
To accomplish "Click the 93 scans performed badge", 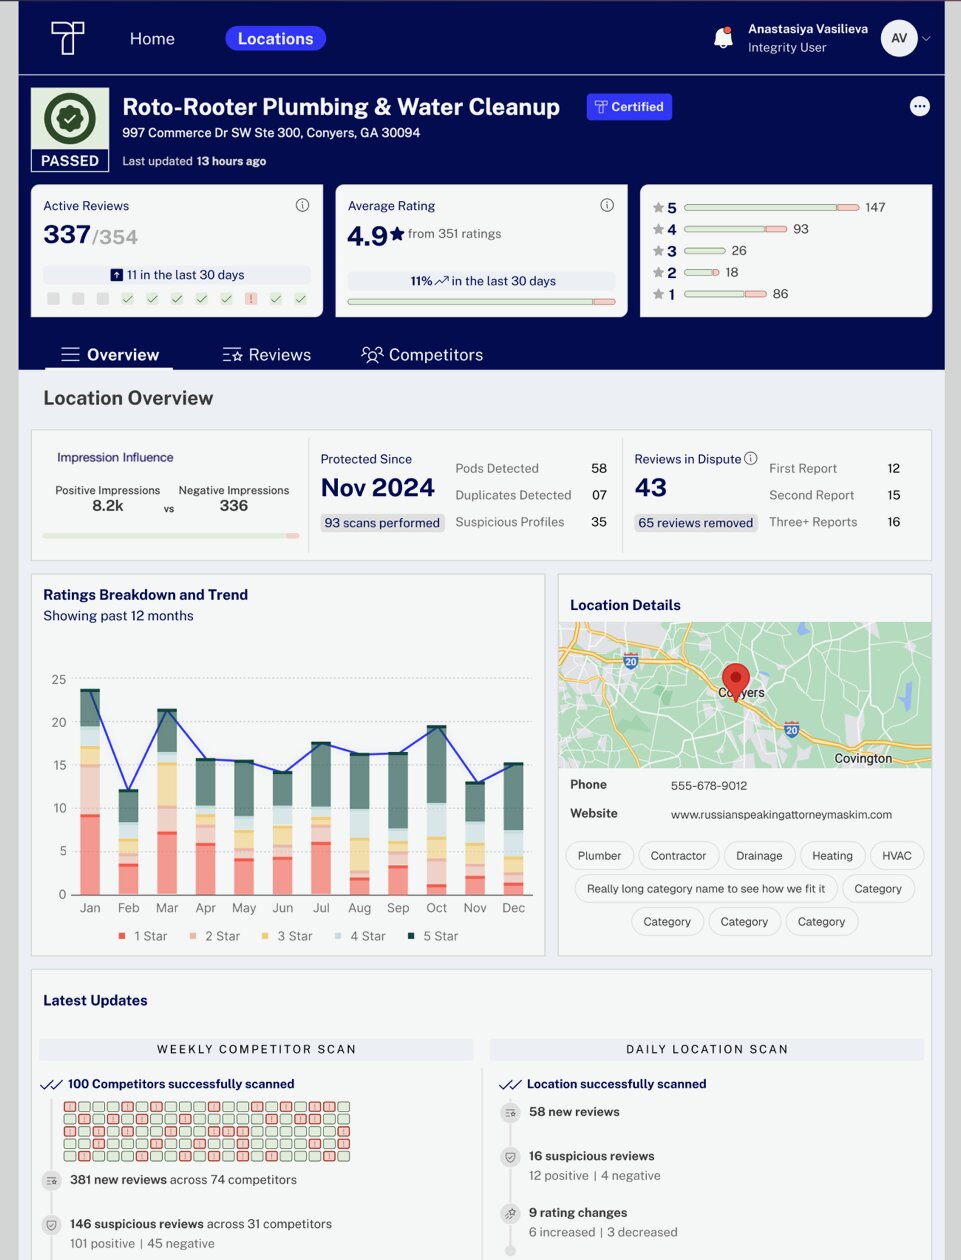I will click(382, 523).
